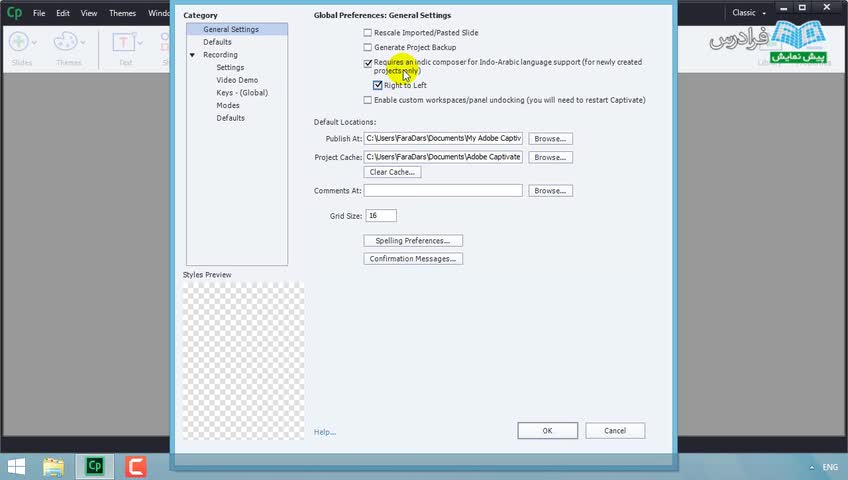
Task: Open File Explorer from the taskbar
Action: click(54, 466)
